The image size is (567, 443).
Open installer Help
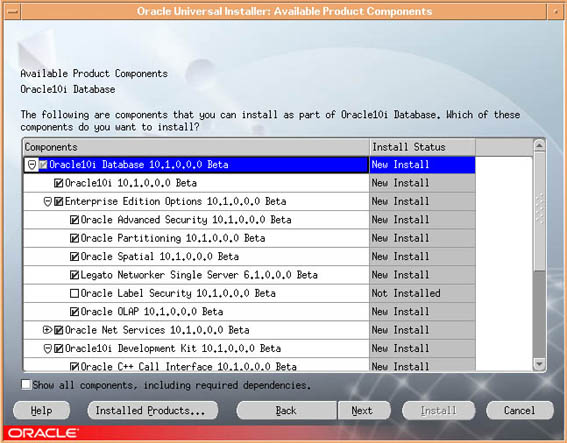(41, 410)
